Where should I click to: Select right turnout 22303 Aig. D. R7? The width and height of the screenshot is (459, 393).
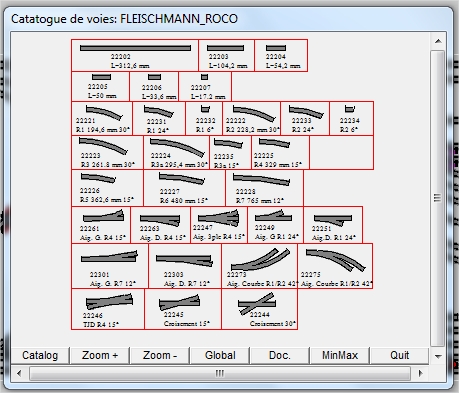(x=185, y=266)
